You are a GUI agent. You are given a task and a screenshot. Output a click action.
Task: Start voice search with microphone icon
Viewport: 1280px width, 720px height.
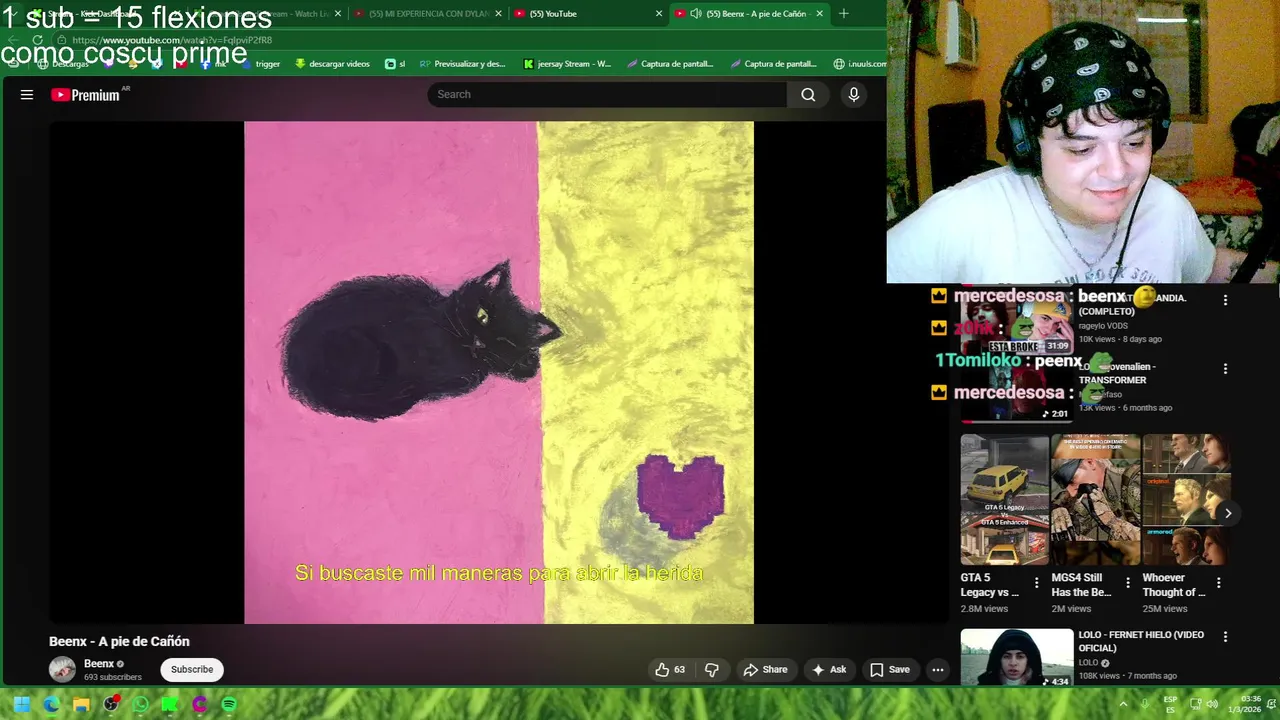click(853, 94)
